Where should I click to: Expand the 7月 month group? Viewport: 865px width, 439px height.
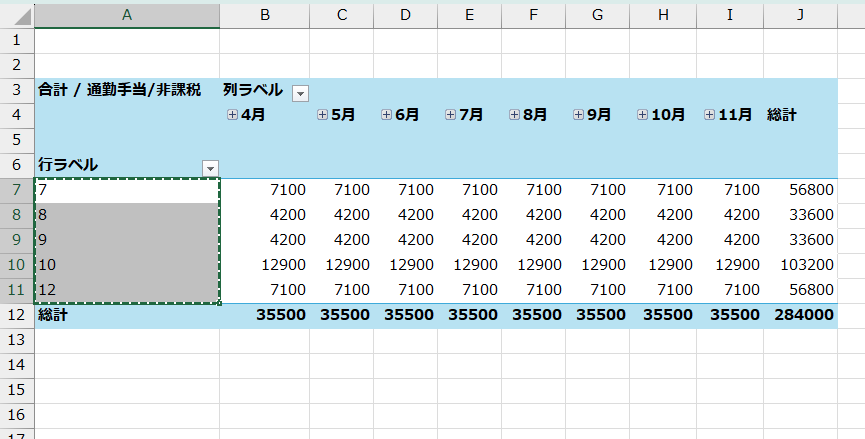click(x=450, y=115)
